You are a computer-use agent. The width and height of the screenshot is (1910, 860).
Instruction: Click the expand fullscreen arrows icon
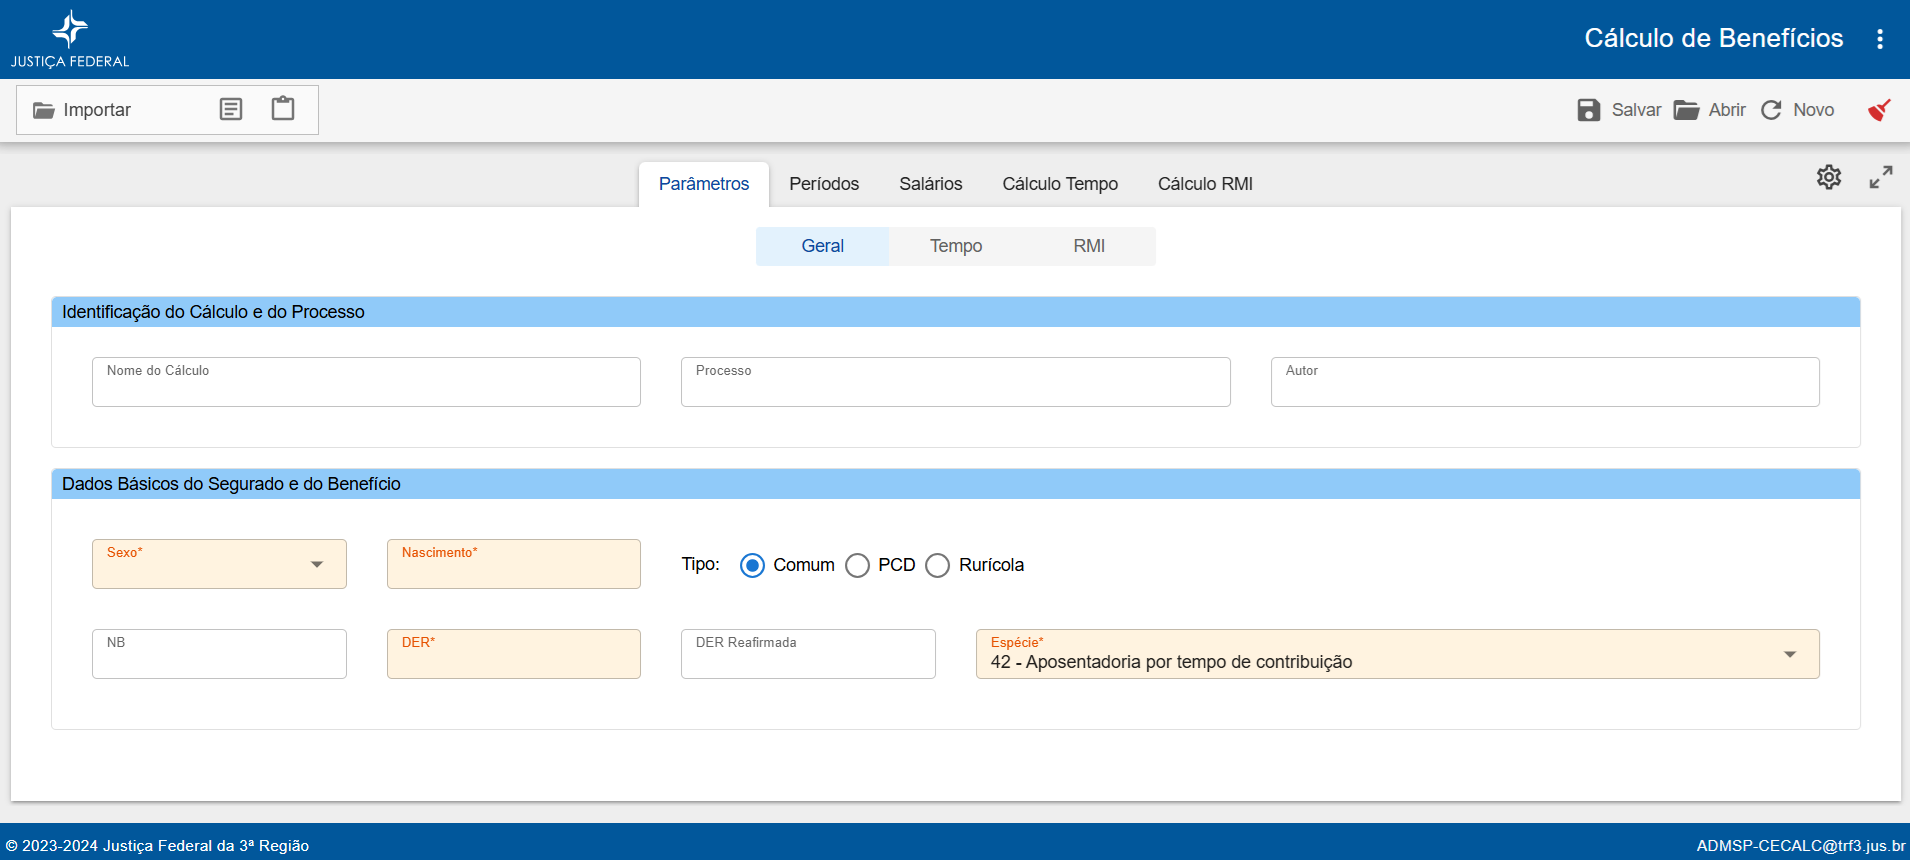tap(1881, 177)
